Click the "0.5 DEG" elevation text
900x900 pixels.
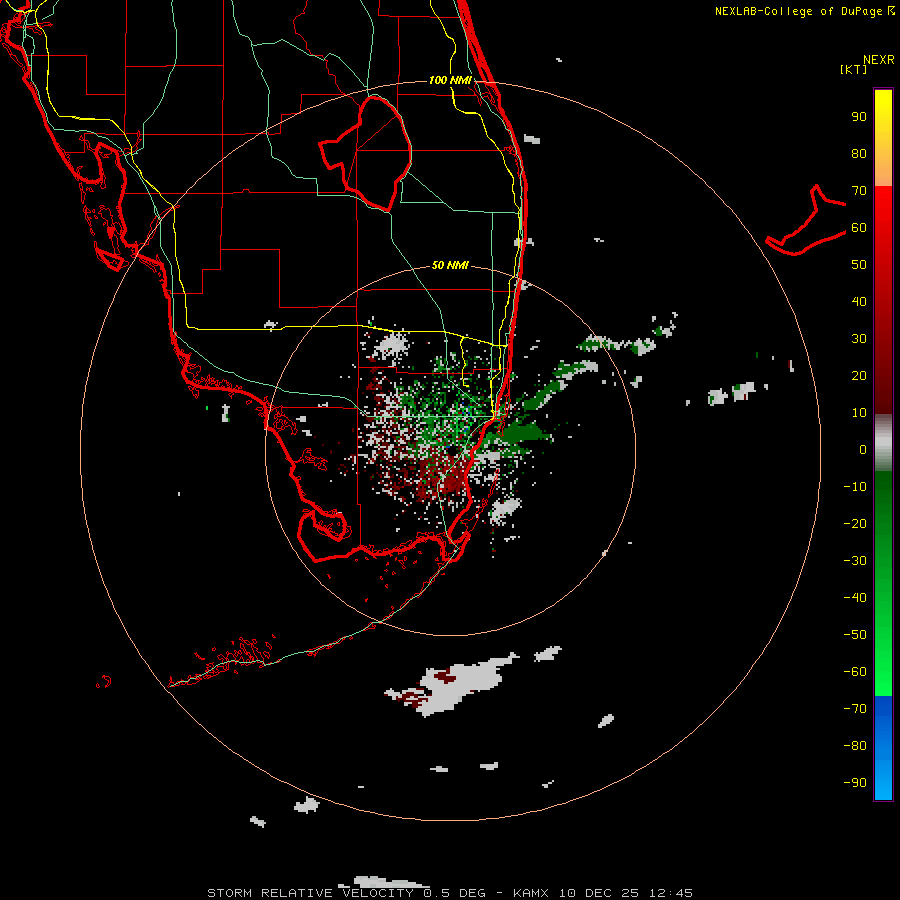coord(455,893)
